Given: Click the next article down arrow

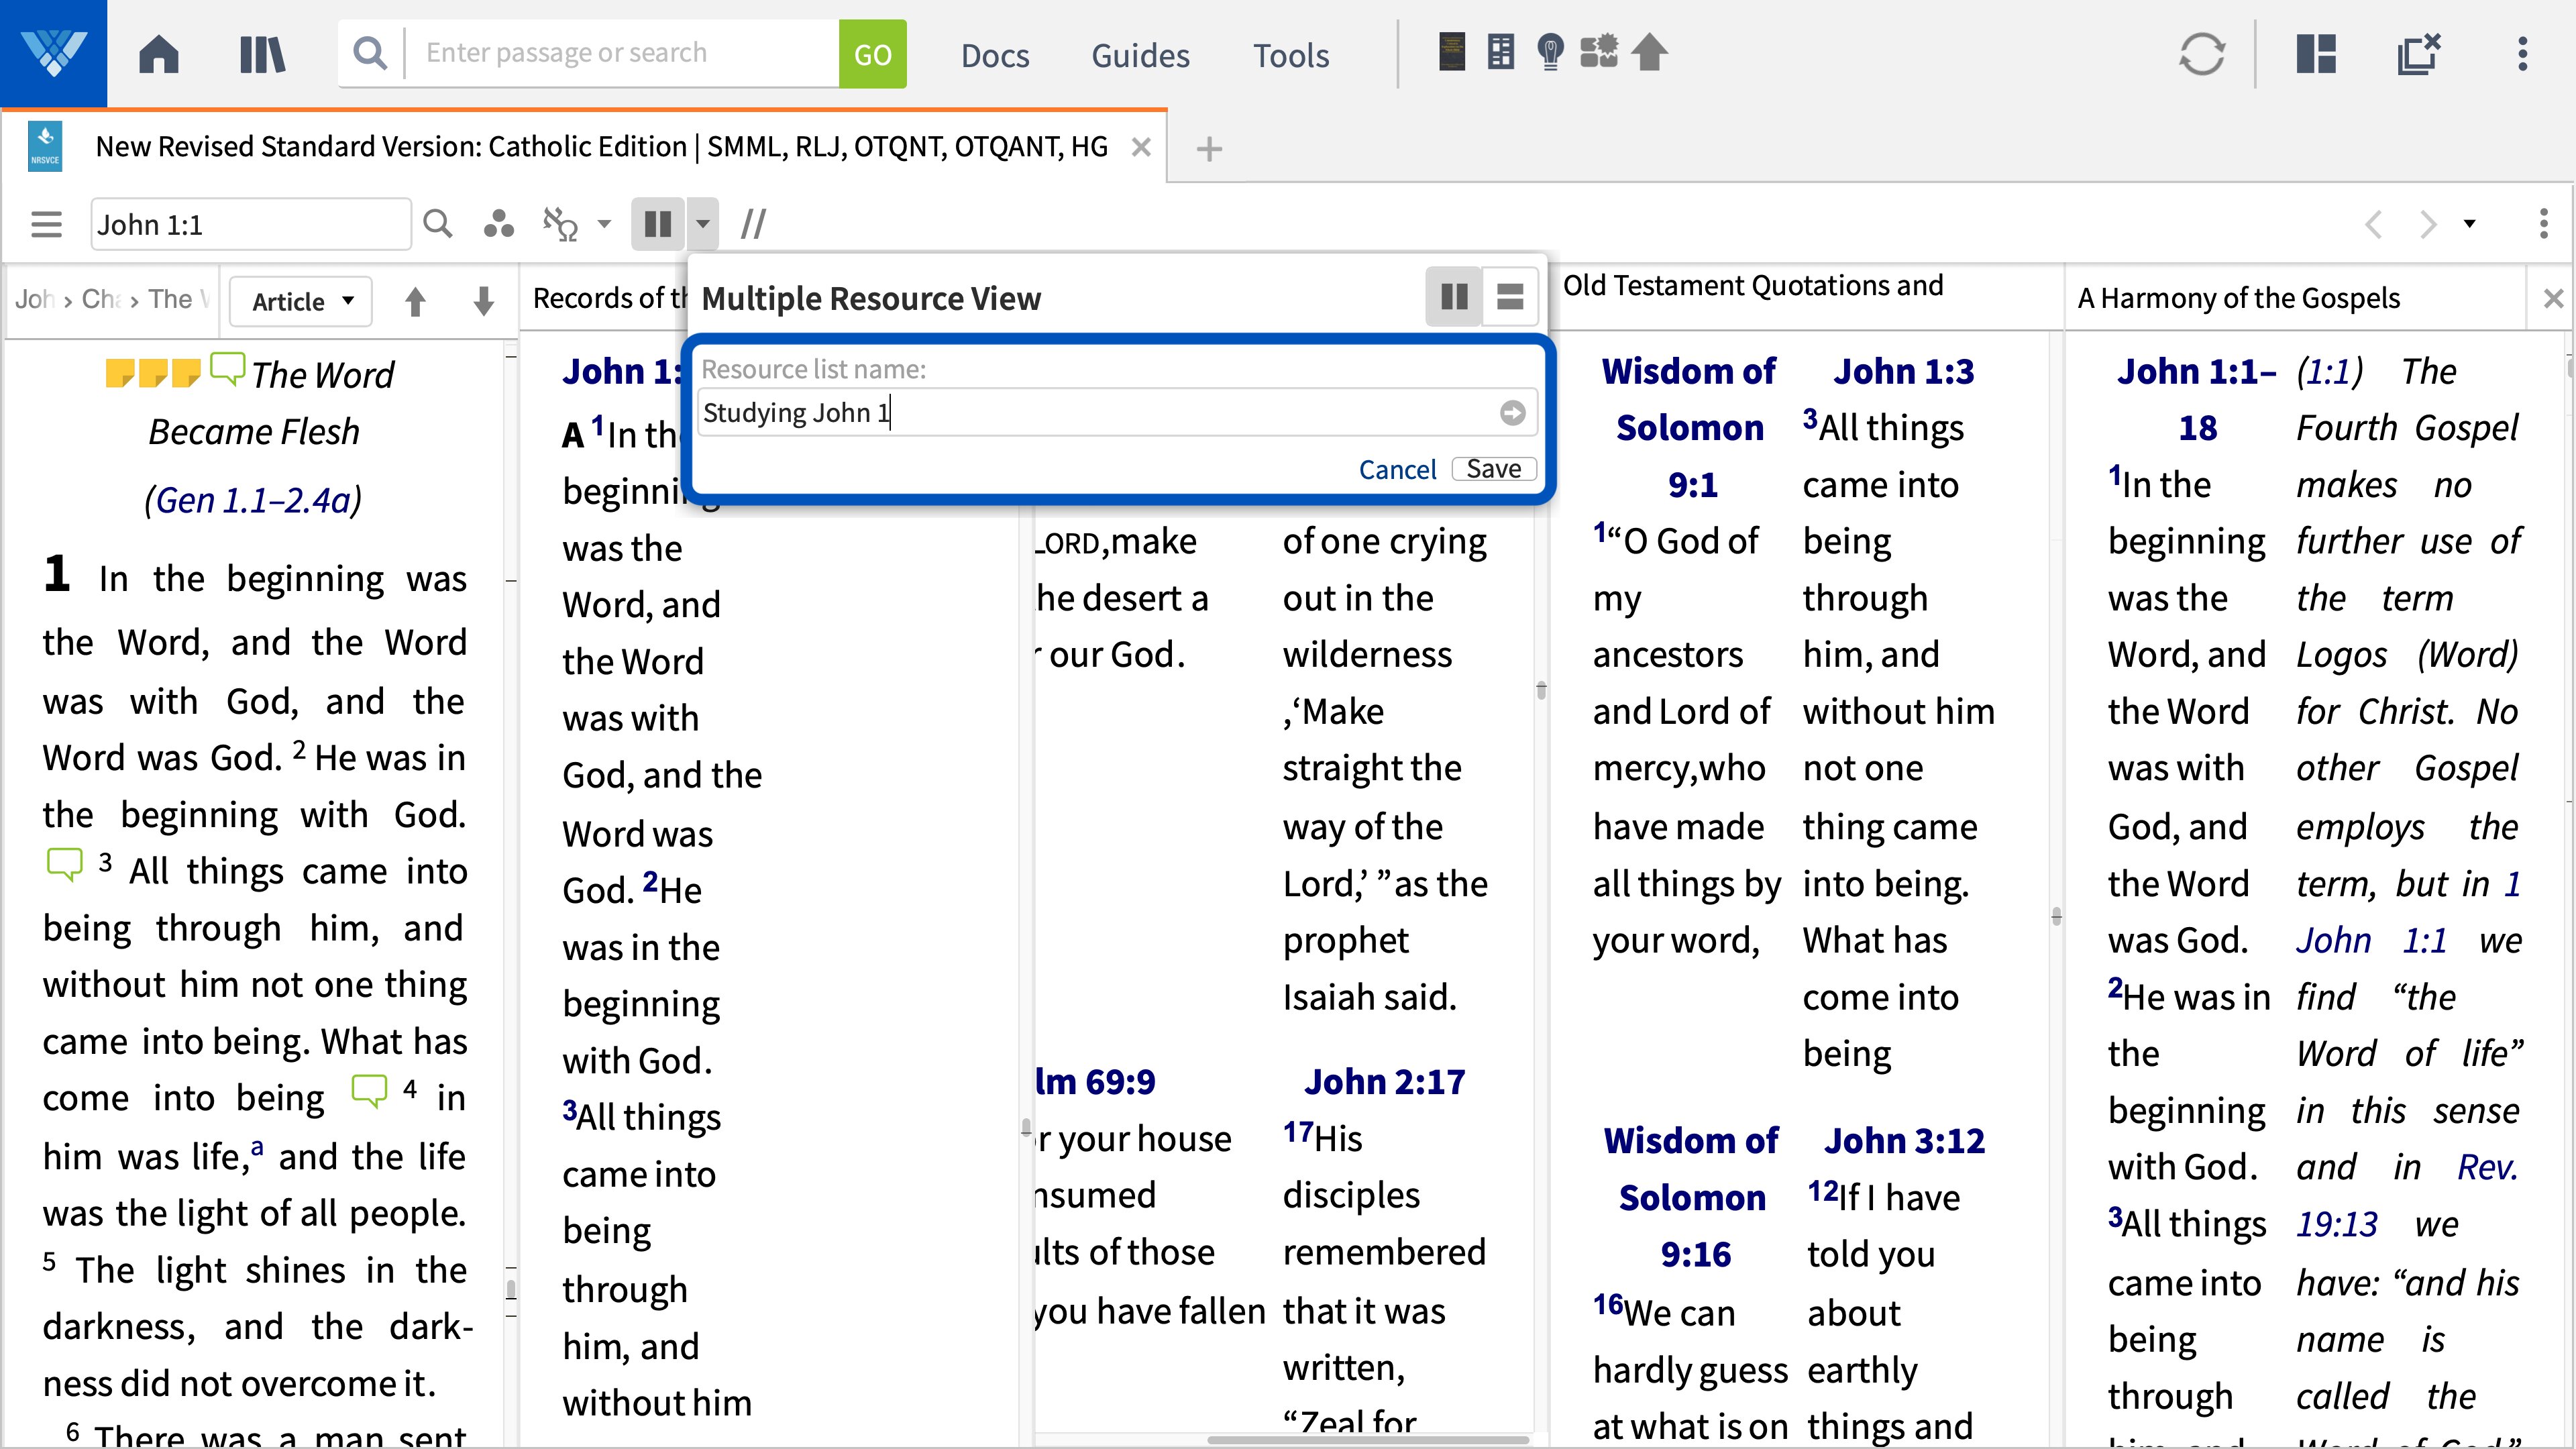Looking at the screenshot, I should tap(483, 301).
